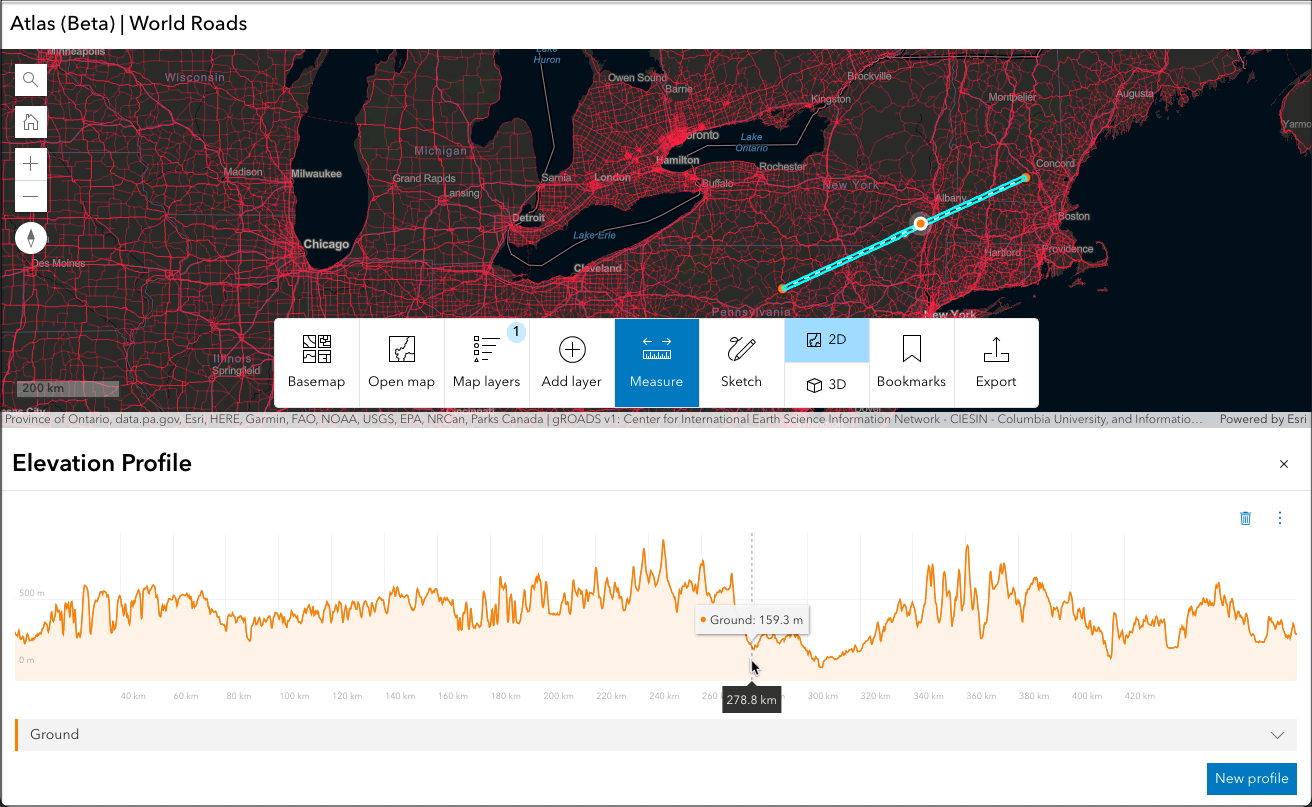The height and width of the screenshot is (807, 1312).
Task: Open the elevation profile options menu
Action: click(1280, 518)
